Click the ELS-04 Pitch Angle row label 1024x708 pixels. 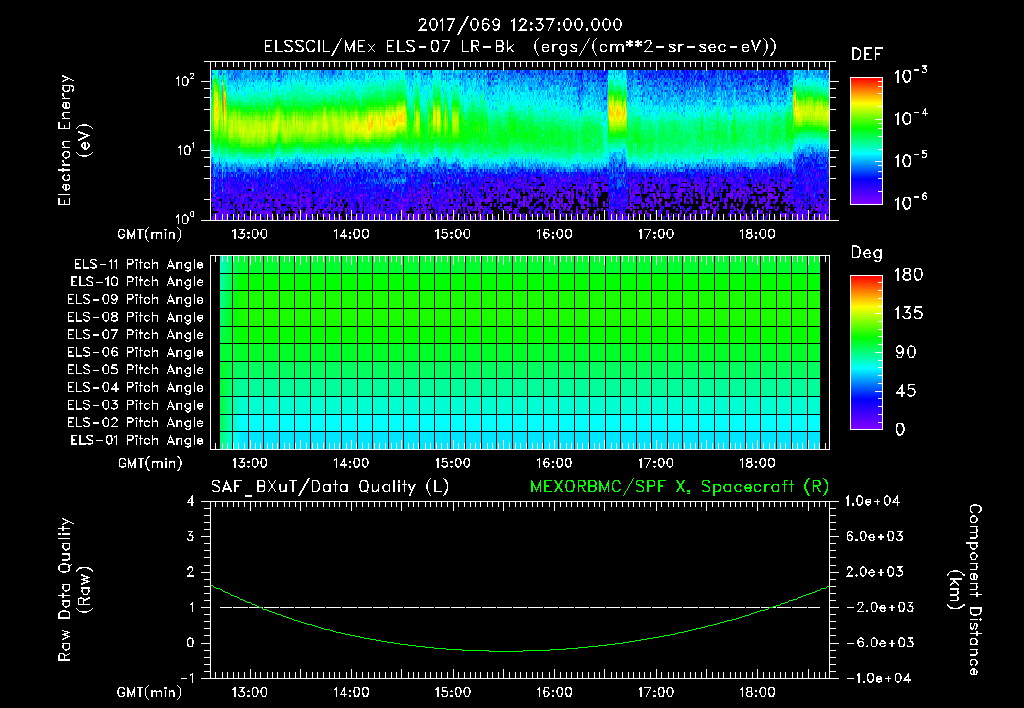(x=136, y=387)
